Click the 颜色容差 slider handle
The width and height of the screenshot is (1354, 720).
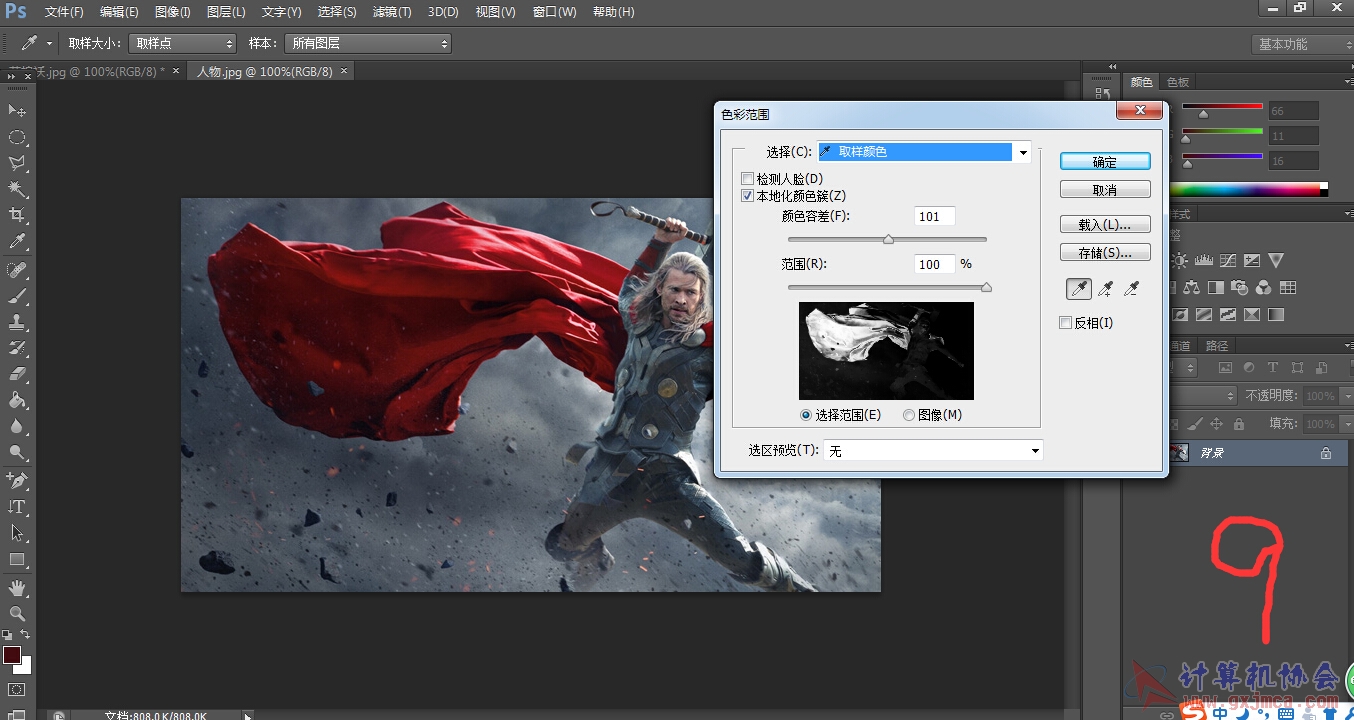coord(888,239)
